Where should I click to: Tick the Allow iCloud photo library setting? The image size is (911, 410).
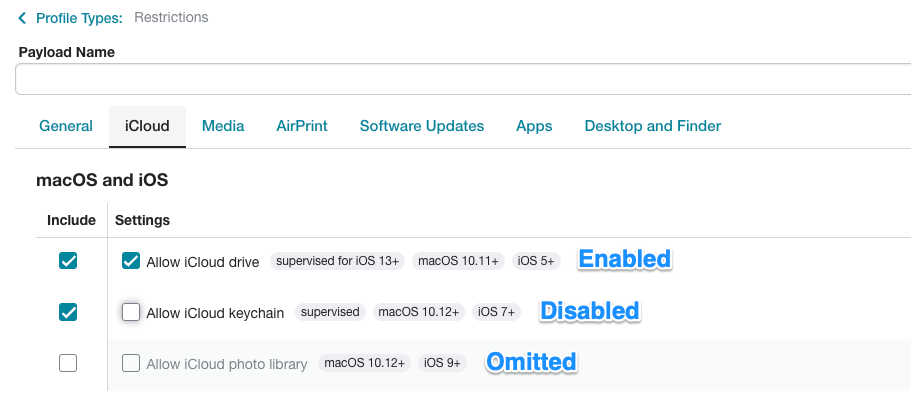131,364
